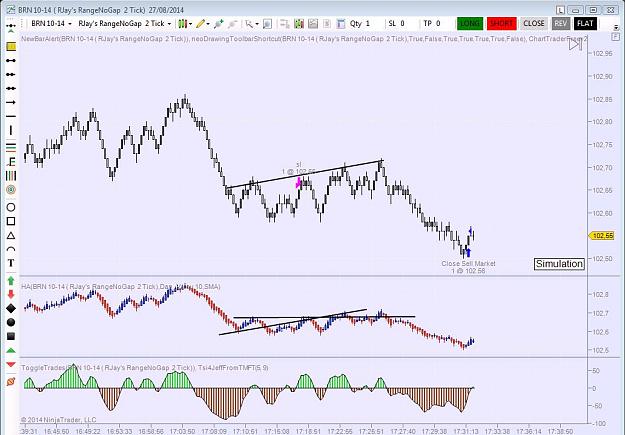Click the 17:25:51 time axis label
Viewport: 625px width, 435px height.
tap(372, 431)
